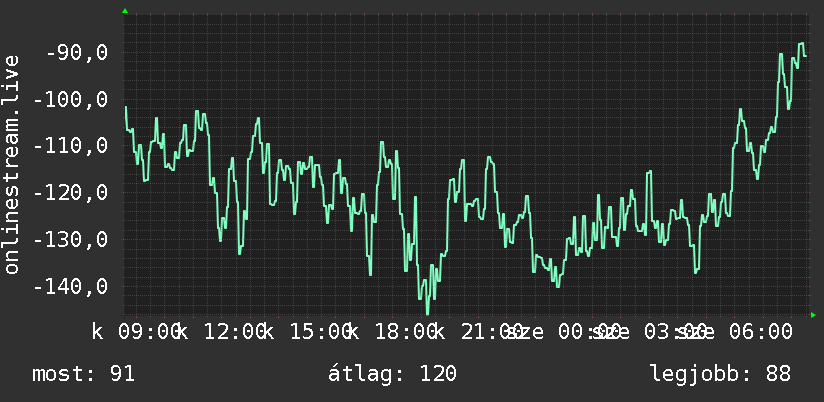The width and height of the screenshot is (824, 402).
Task: Click the 'legjobb: 88' best value
Action: pos(720,374)
